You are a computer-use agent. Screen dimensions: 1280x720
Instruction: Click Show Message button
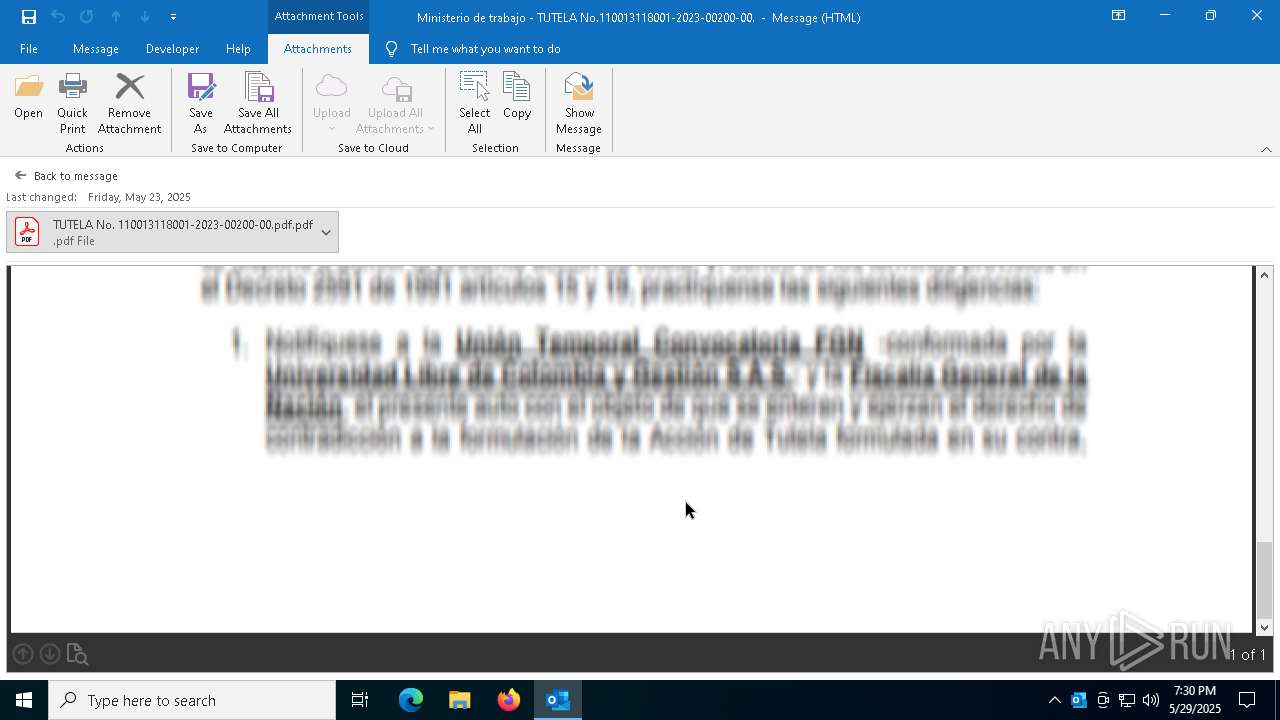tap(579, 104)
